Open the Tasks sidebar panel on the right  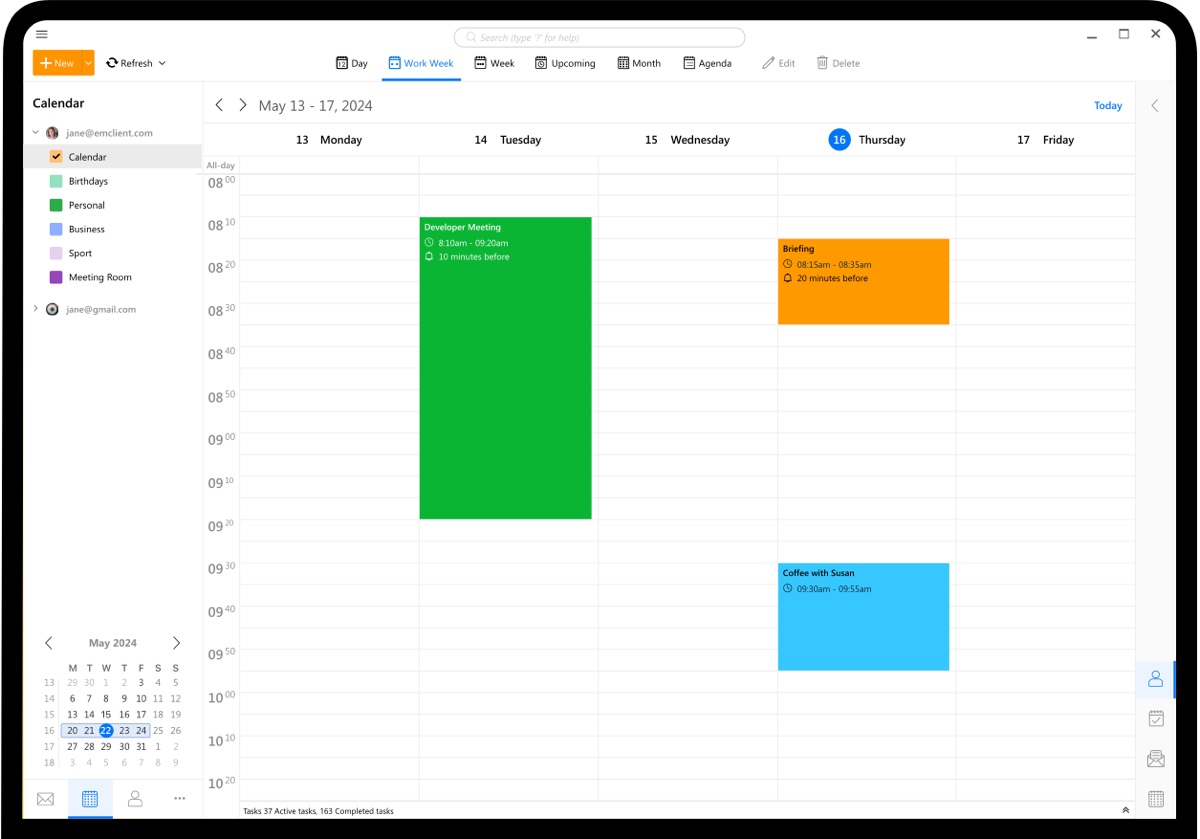click(1155, 718)
